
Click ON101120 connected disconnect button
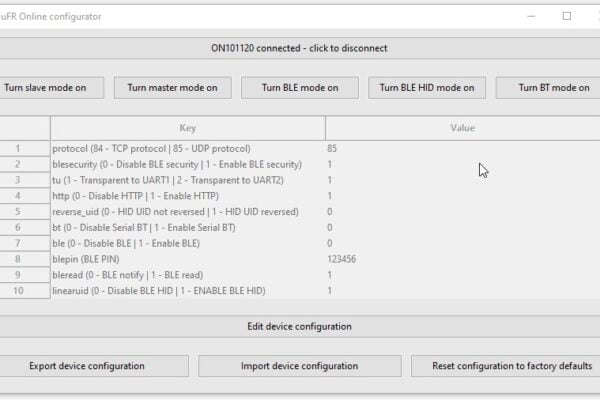coord(299,48)
